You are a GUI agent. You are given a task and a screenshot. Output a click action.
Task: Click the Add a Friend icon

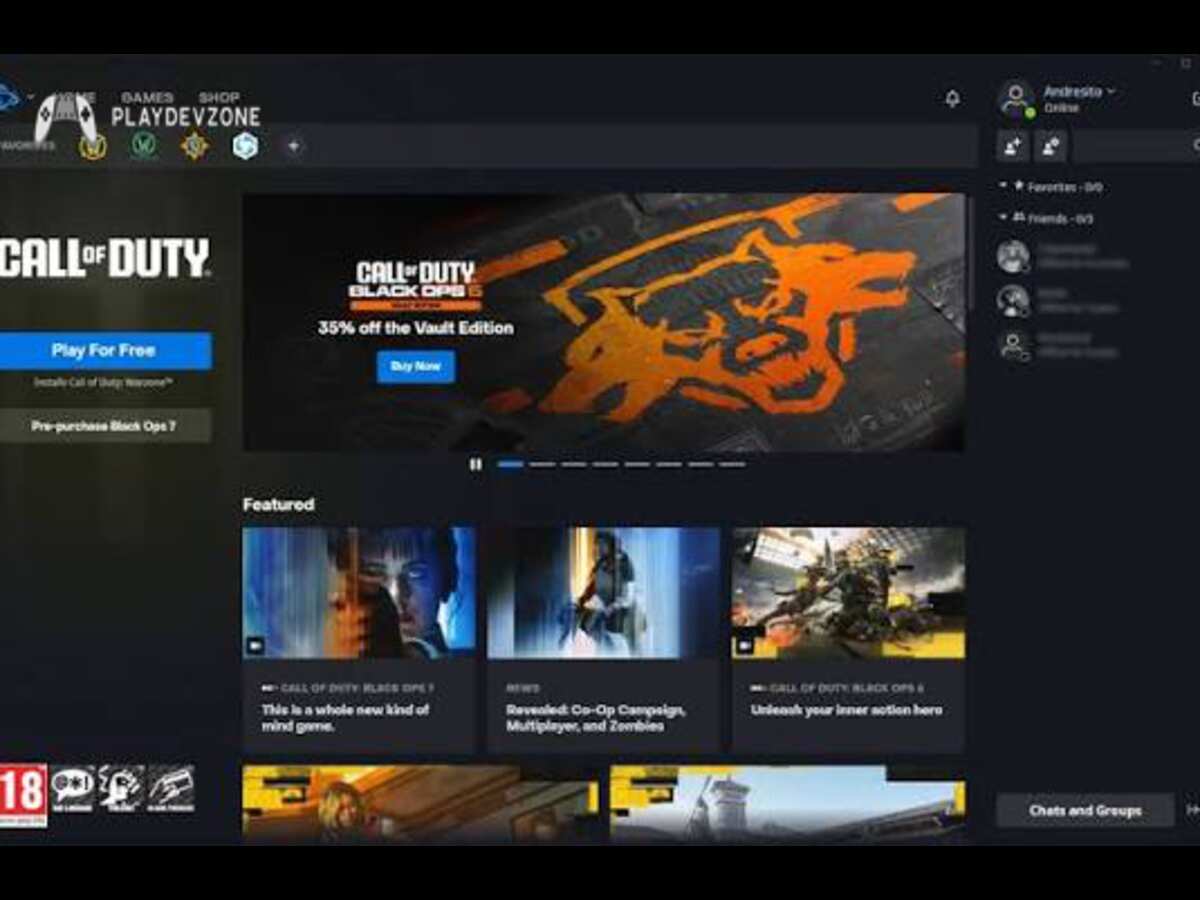1012,146
